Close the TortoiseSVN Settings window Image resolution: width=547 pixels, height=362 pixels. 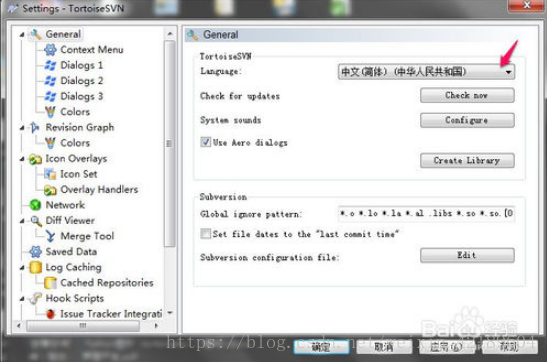[x=526, y=6]
